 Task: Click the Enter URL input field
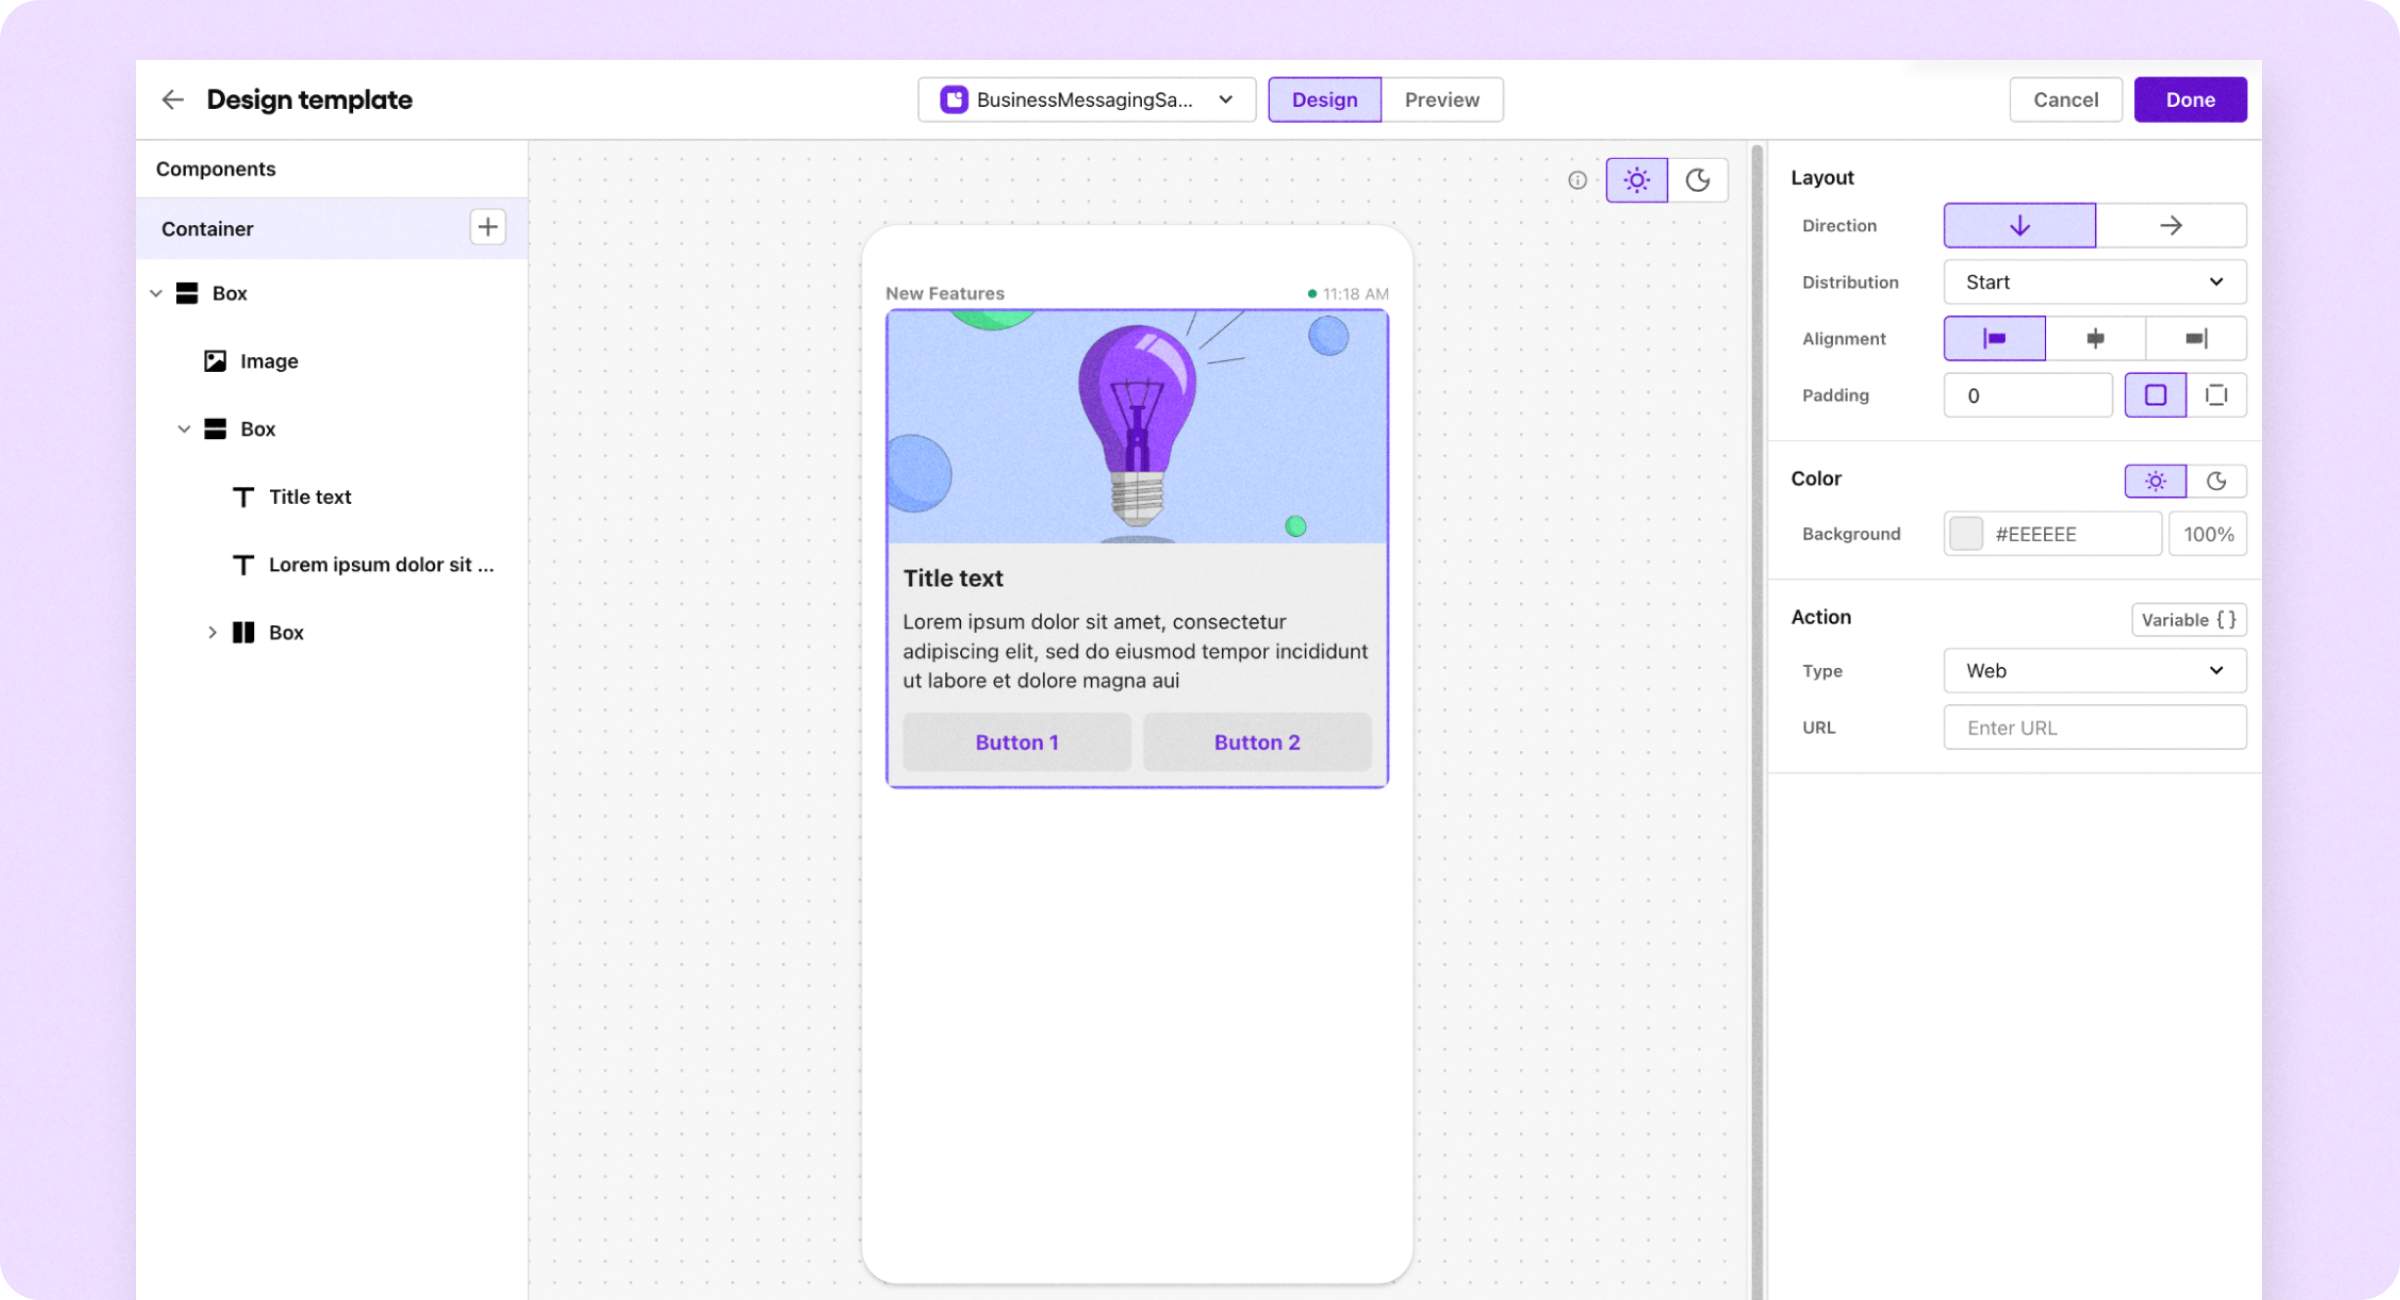[2094, 727]
